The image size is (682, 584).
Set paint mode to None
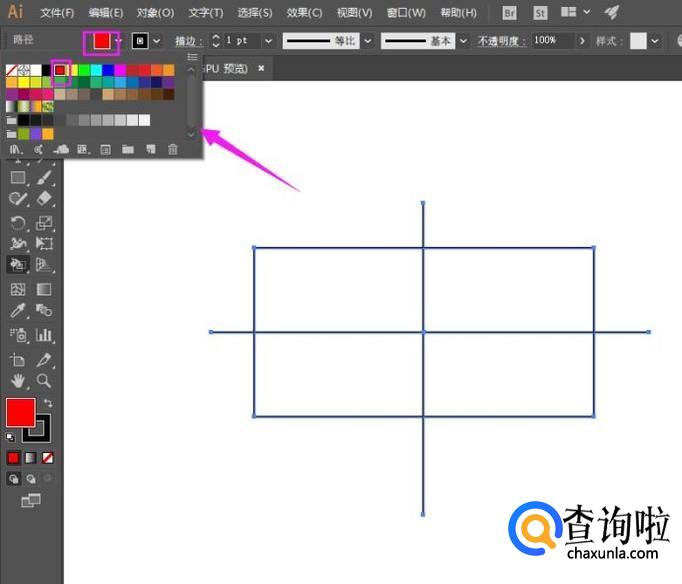(x=48, y=457)
